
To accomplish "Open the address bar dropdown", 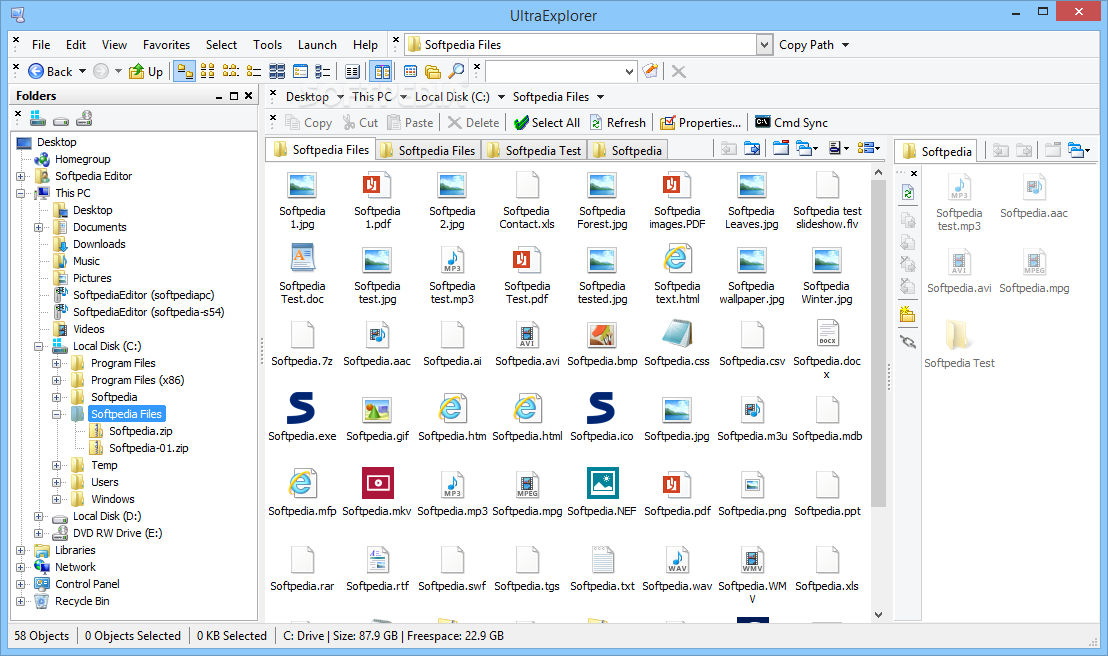I will point(764,45).
